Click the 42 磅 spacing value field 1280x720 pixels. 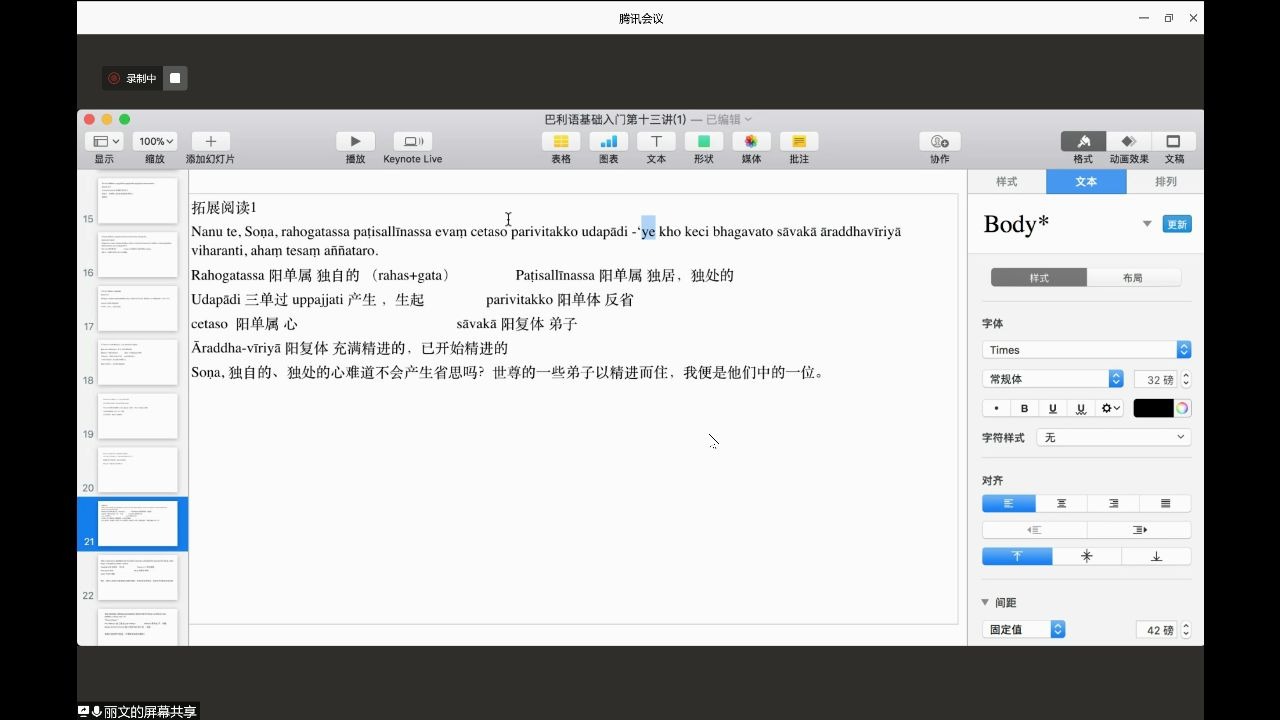(1156, 630)
